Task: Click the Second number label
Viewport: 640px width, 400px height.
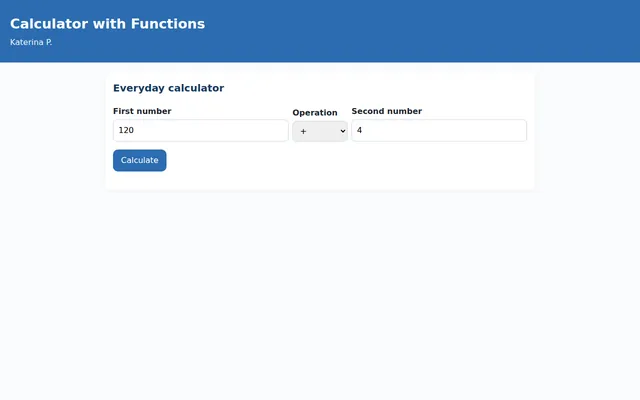Action: click(x=387, y=111)
